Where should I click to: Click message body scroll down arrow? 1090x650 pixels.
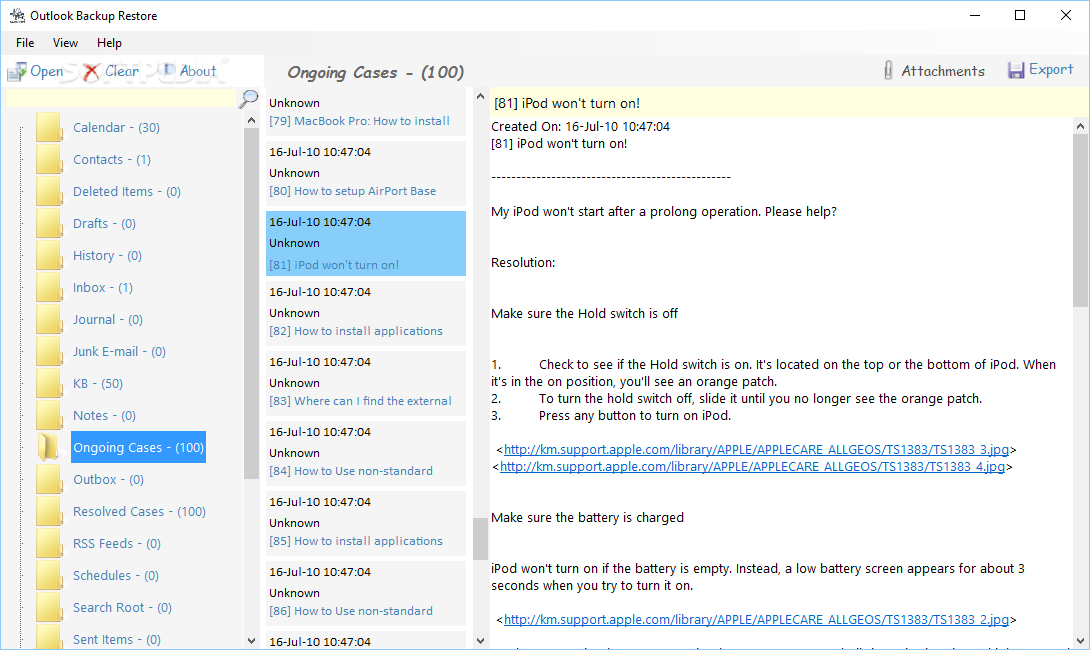click(x=1080, y=640)
